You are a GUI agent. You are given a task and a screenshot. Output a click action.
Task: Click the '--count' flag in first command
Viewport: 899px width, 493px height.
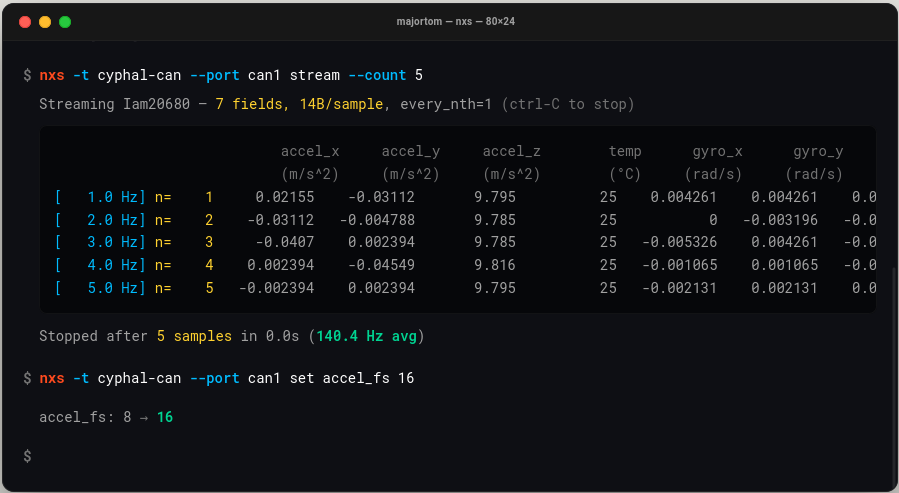[377, 75]
